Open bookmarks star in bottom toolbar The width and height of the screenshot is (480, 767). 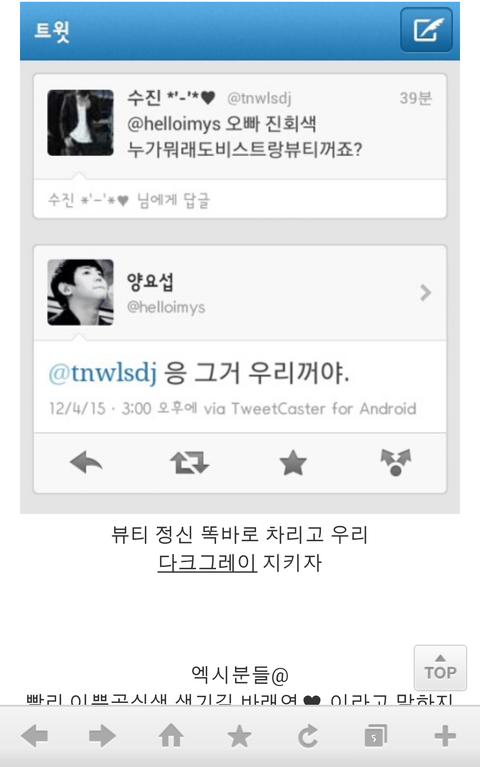tap(239, 736)
